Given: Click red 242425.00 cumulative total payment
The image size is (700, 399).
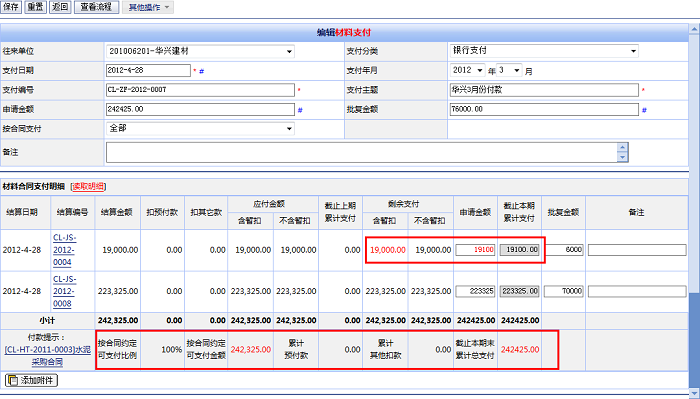Looking at the screenshot, I should (520, 349).
